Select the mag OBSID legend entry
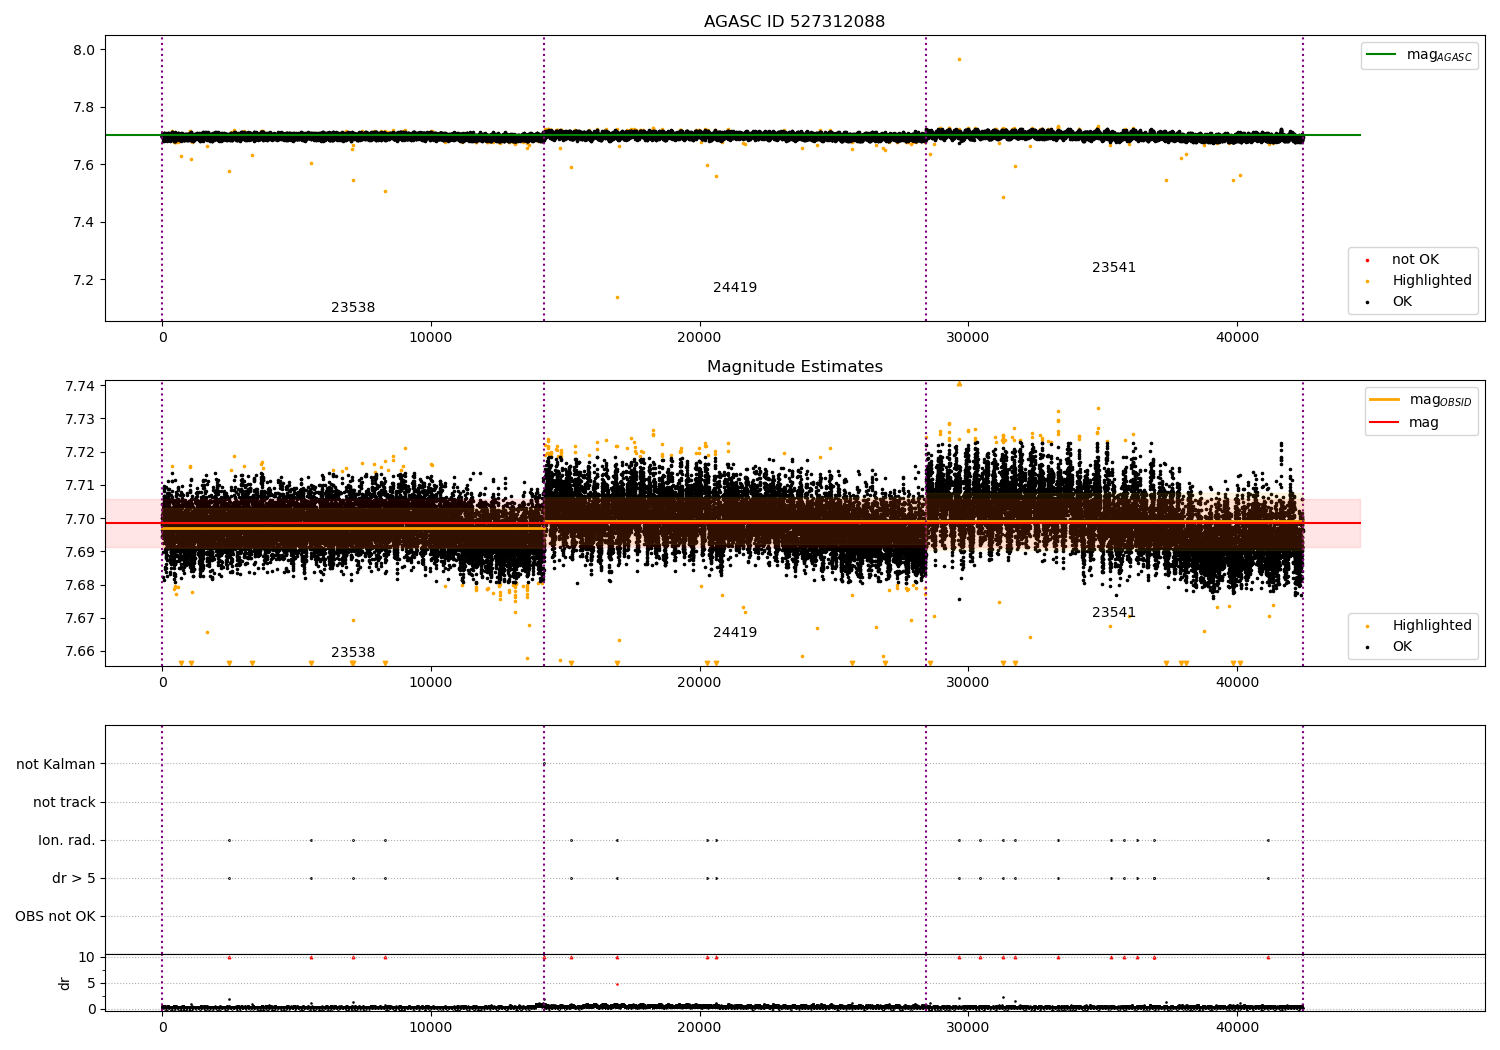This screenshot has width=1500, height=1050. [1420, 400]
